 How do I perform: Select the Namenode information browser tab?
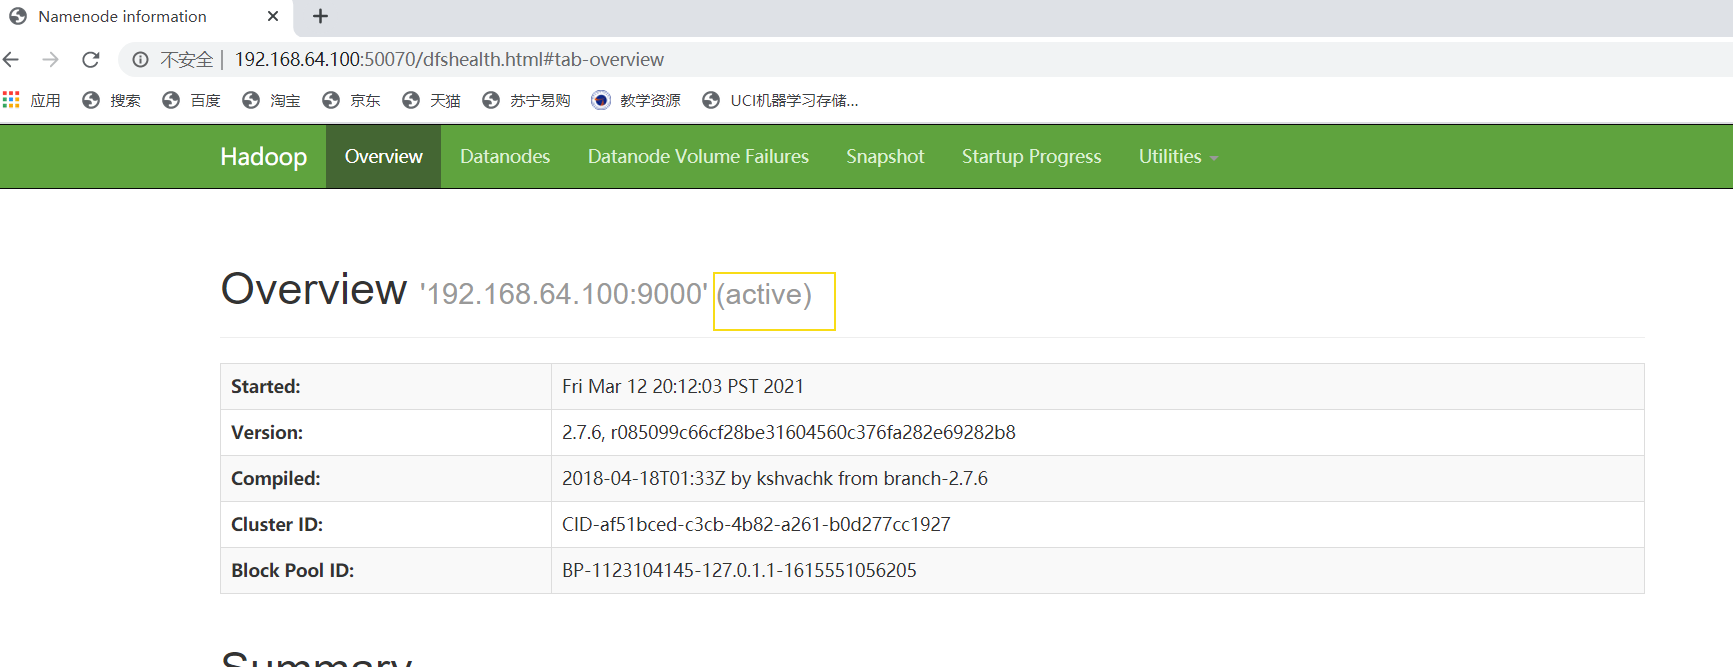pos(146,17)
